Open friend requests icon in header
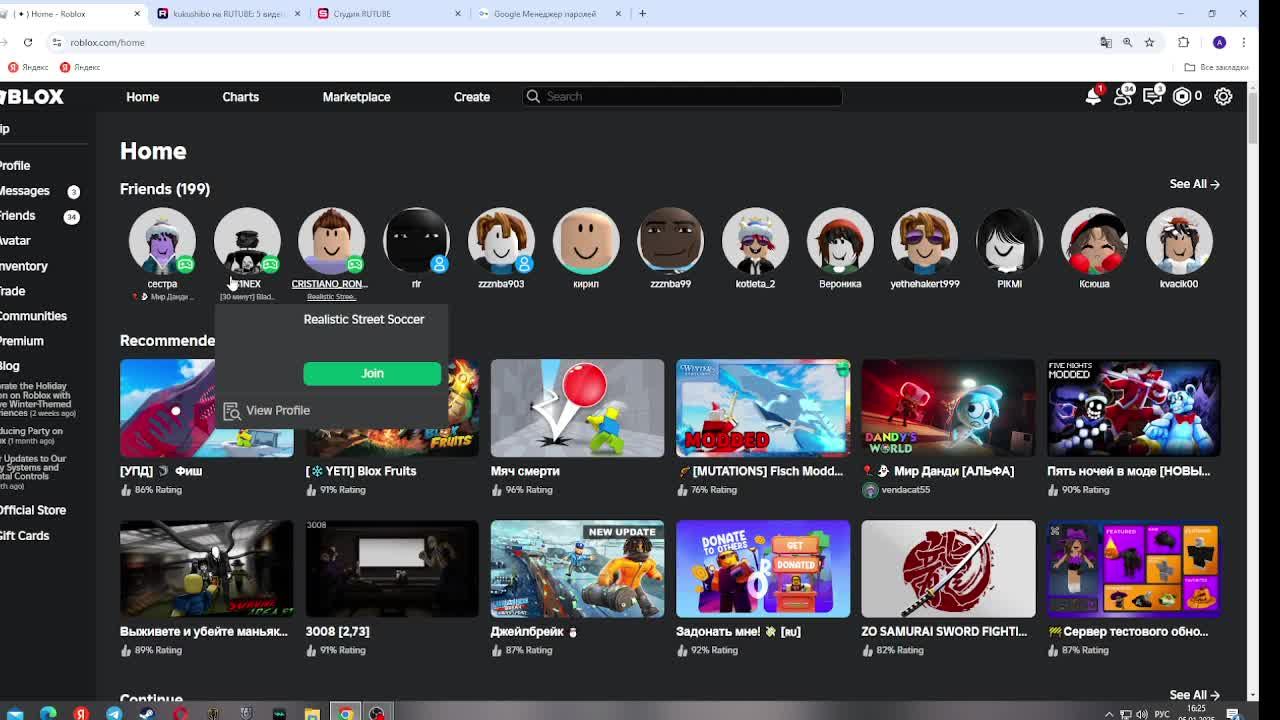The image size is (1280, 720). [x=1123, y=96]
